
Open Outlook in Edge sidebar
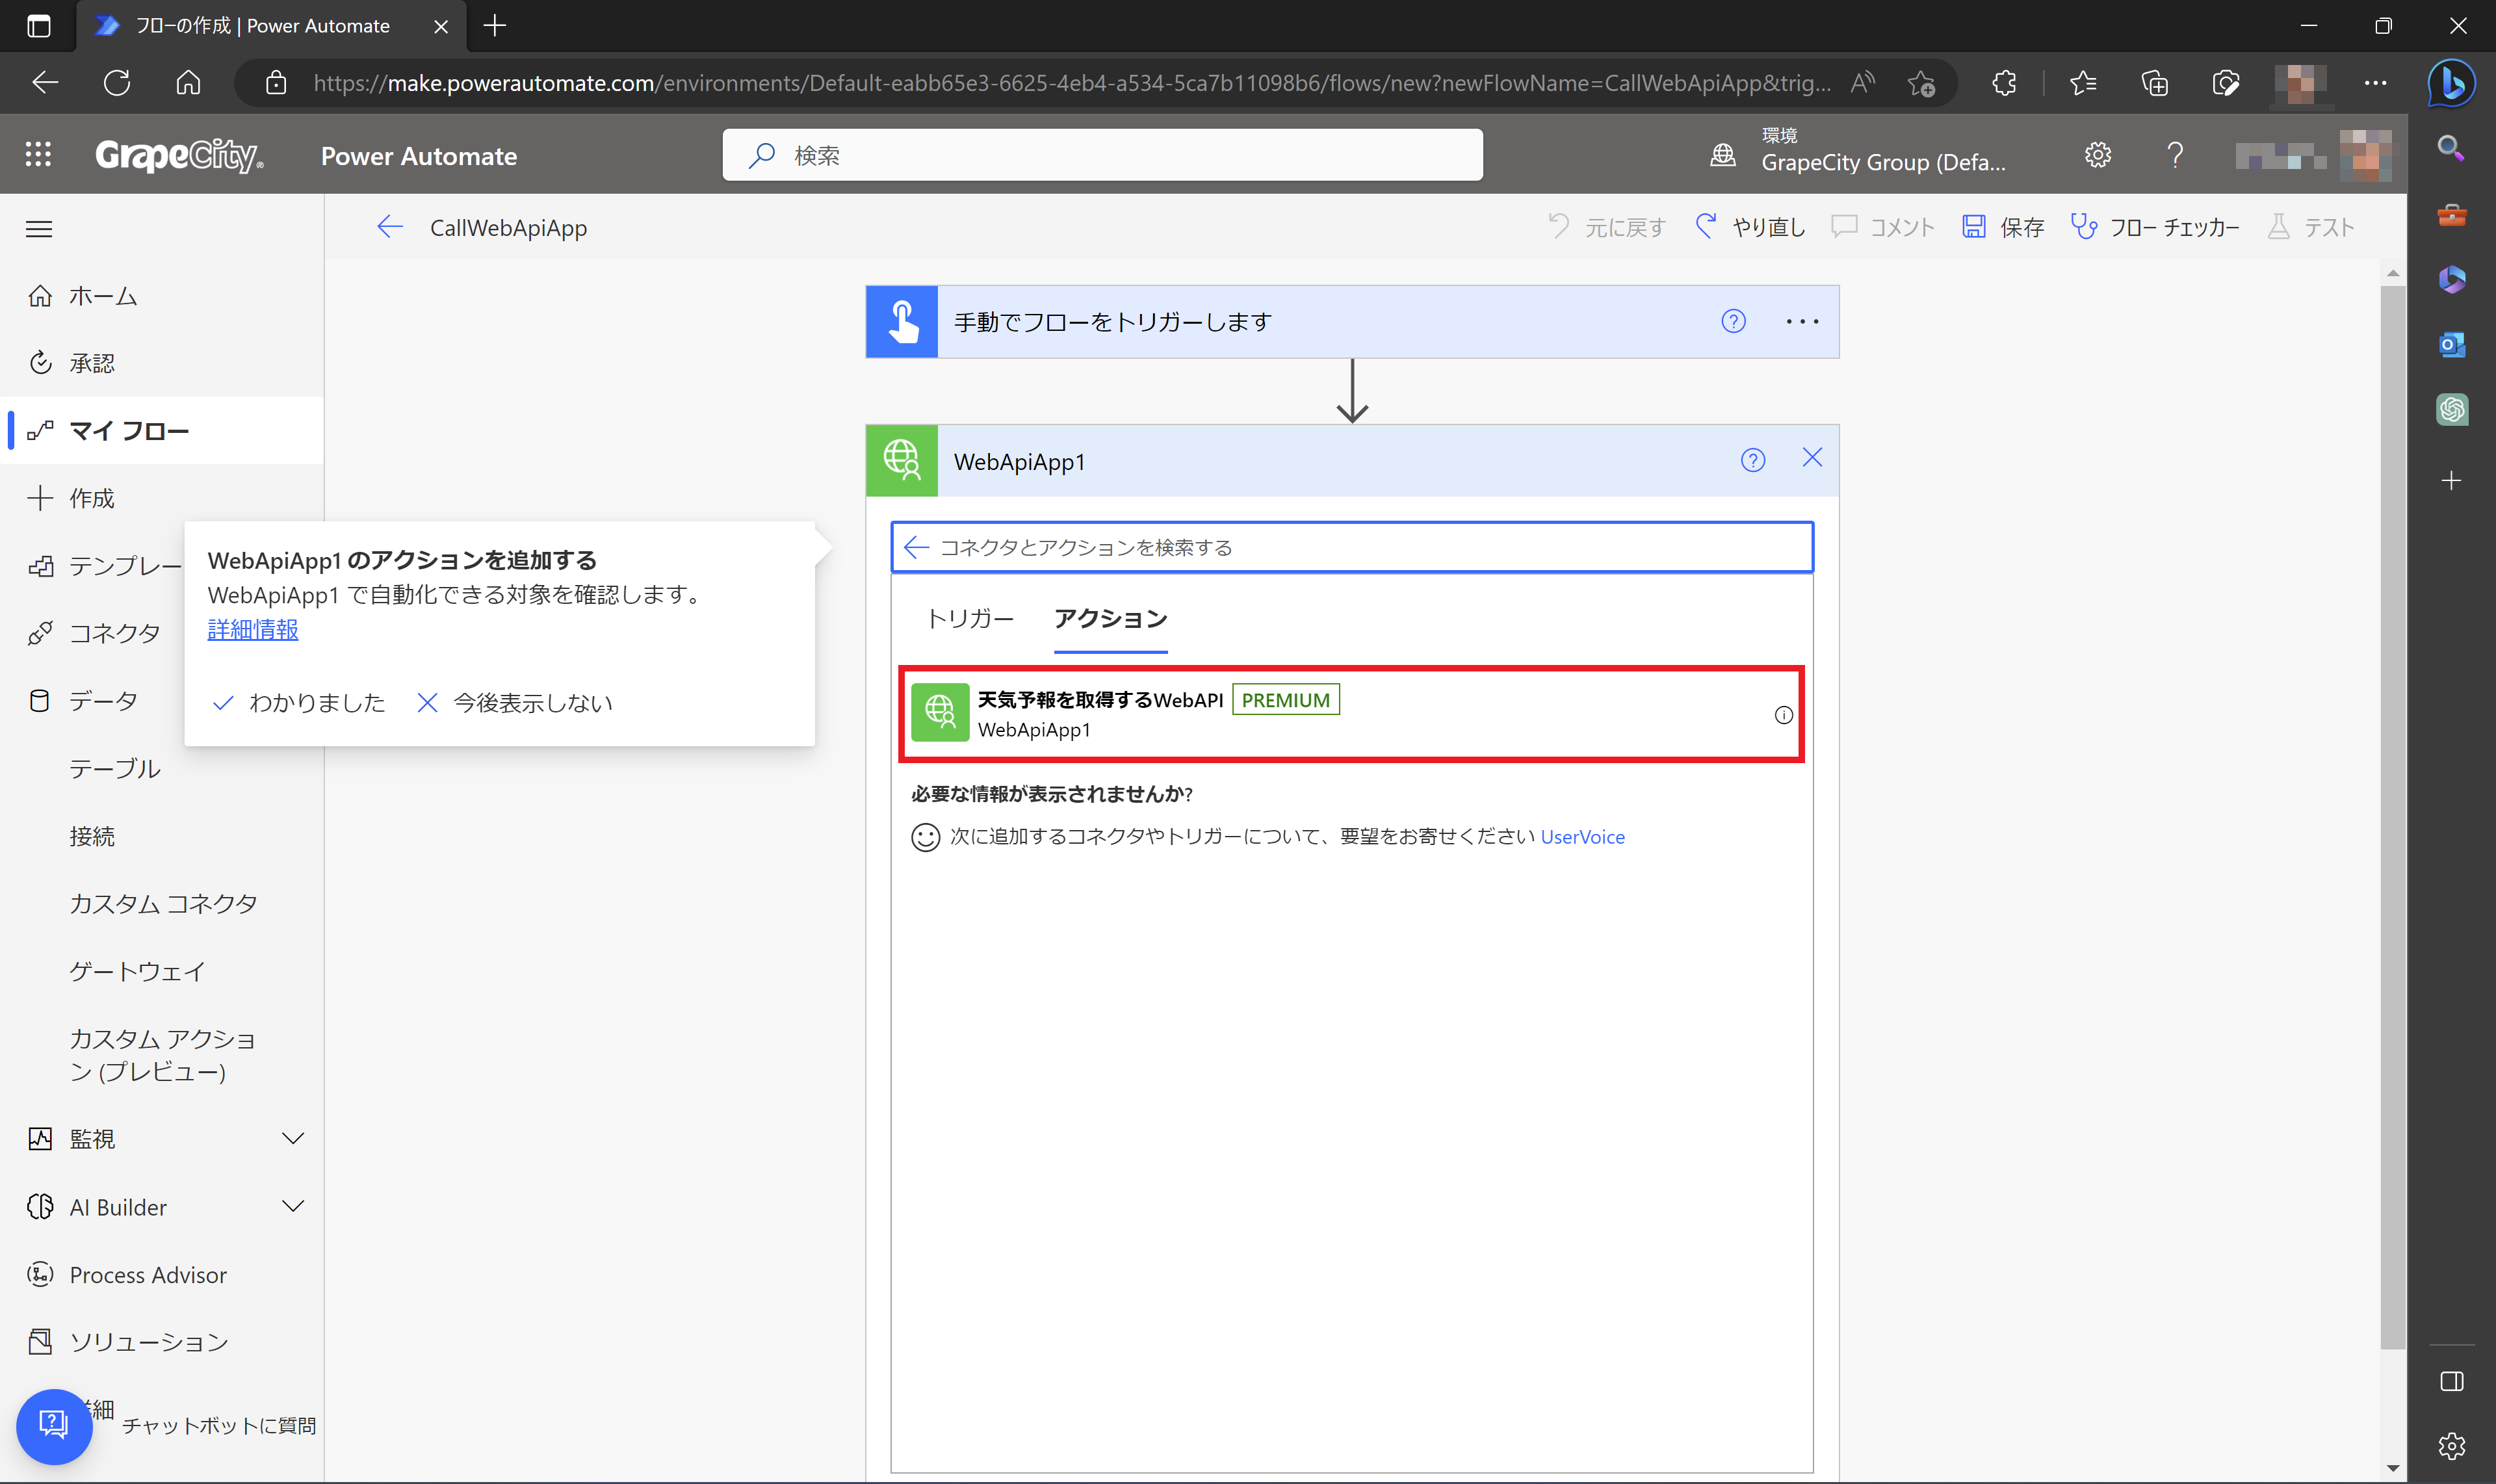pos(2451,345)
